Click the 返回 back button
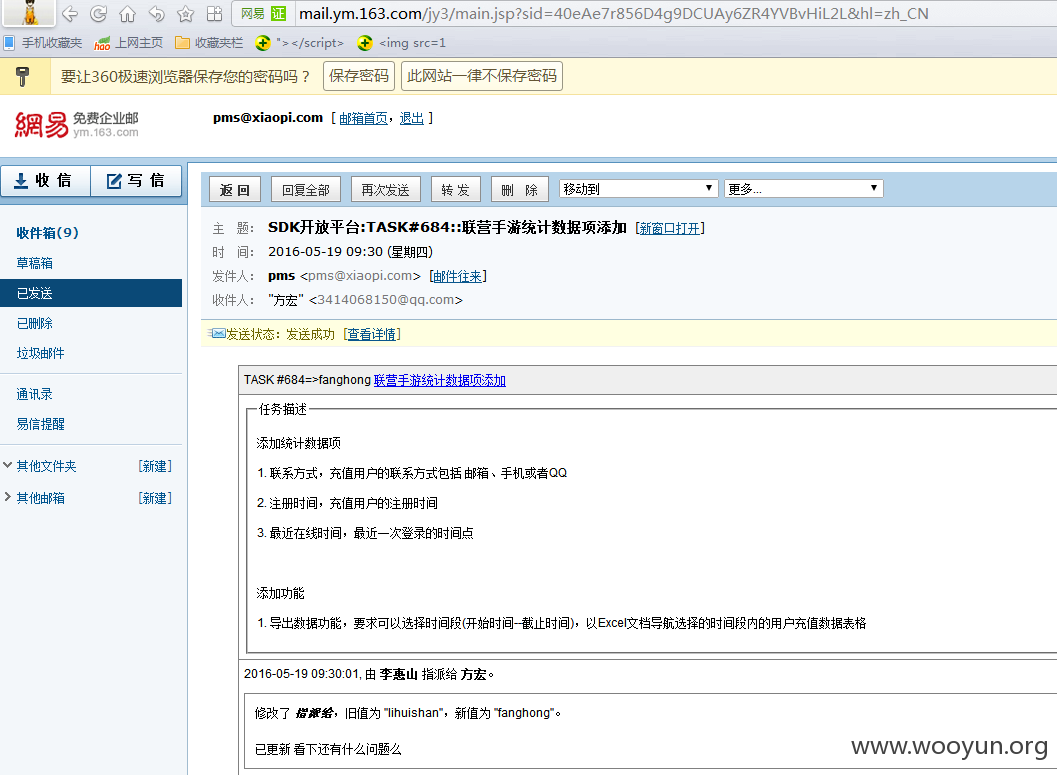This screenshot has width=1057, height=775. tap(235, 190)
